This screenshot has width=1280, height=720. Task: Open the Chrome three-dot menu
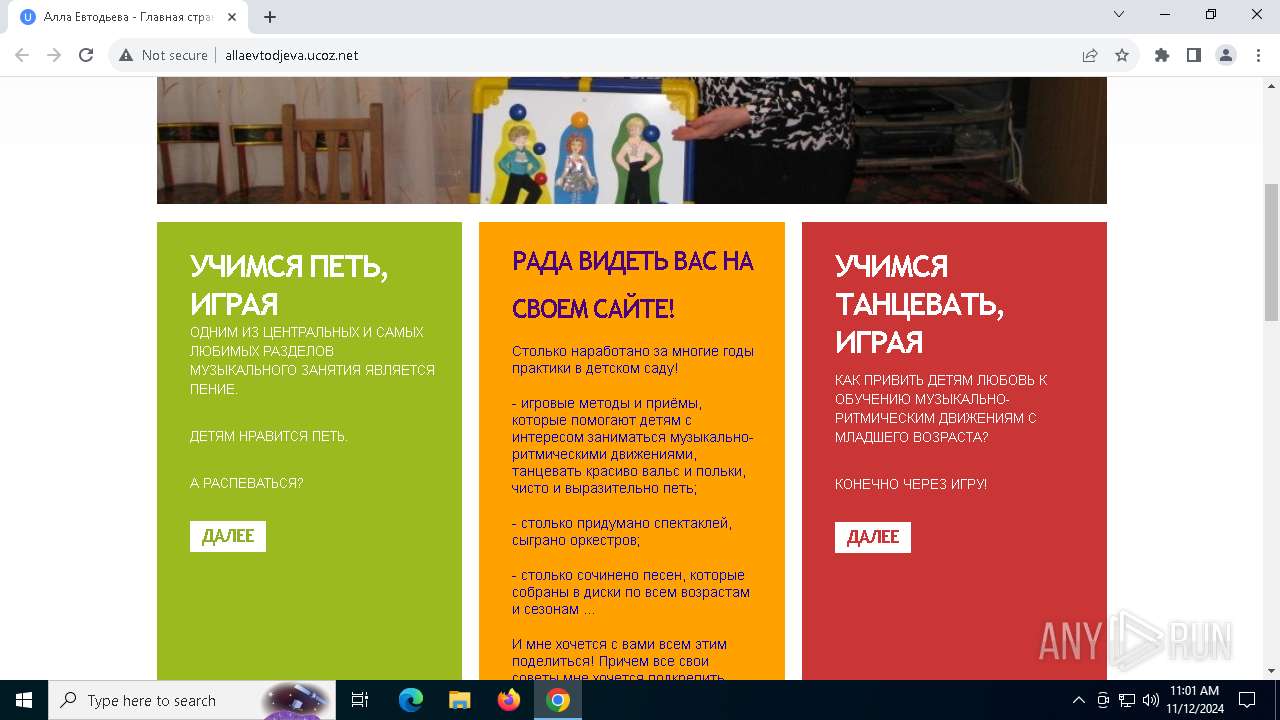pyautogui.click(x=1257, y=55)
